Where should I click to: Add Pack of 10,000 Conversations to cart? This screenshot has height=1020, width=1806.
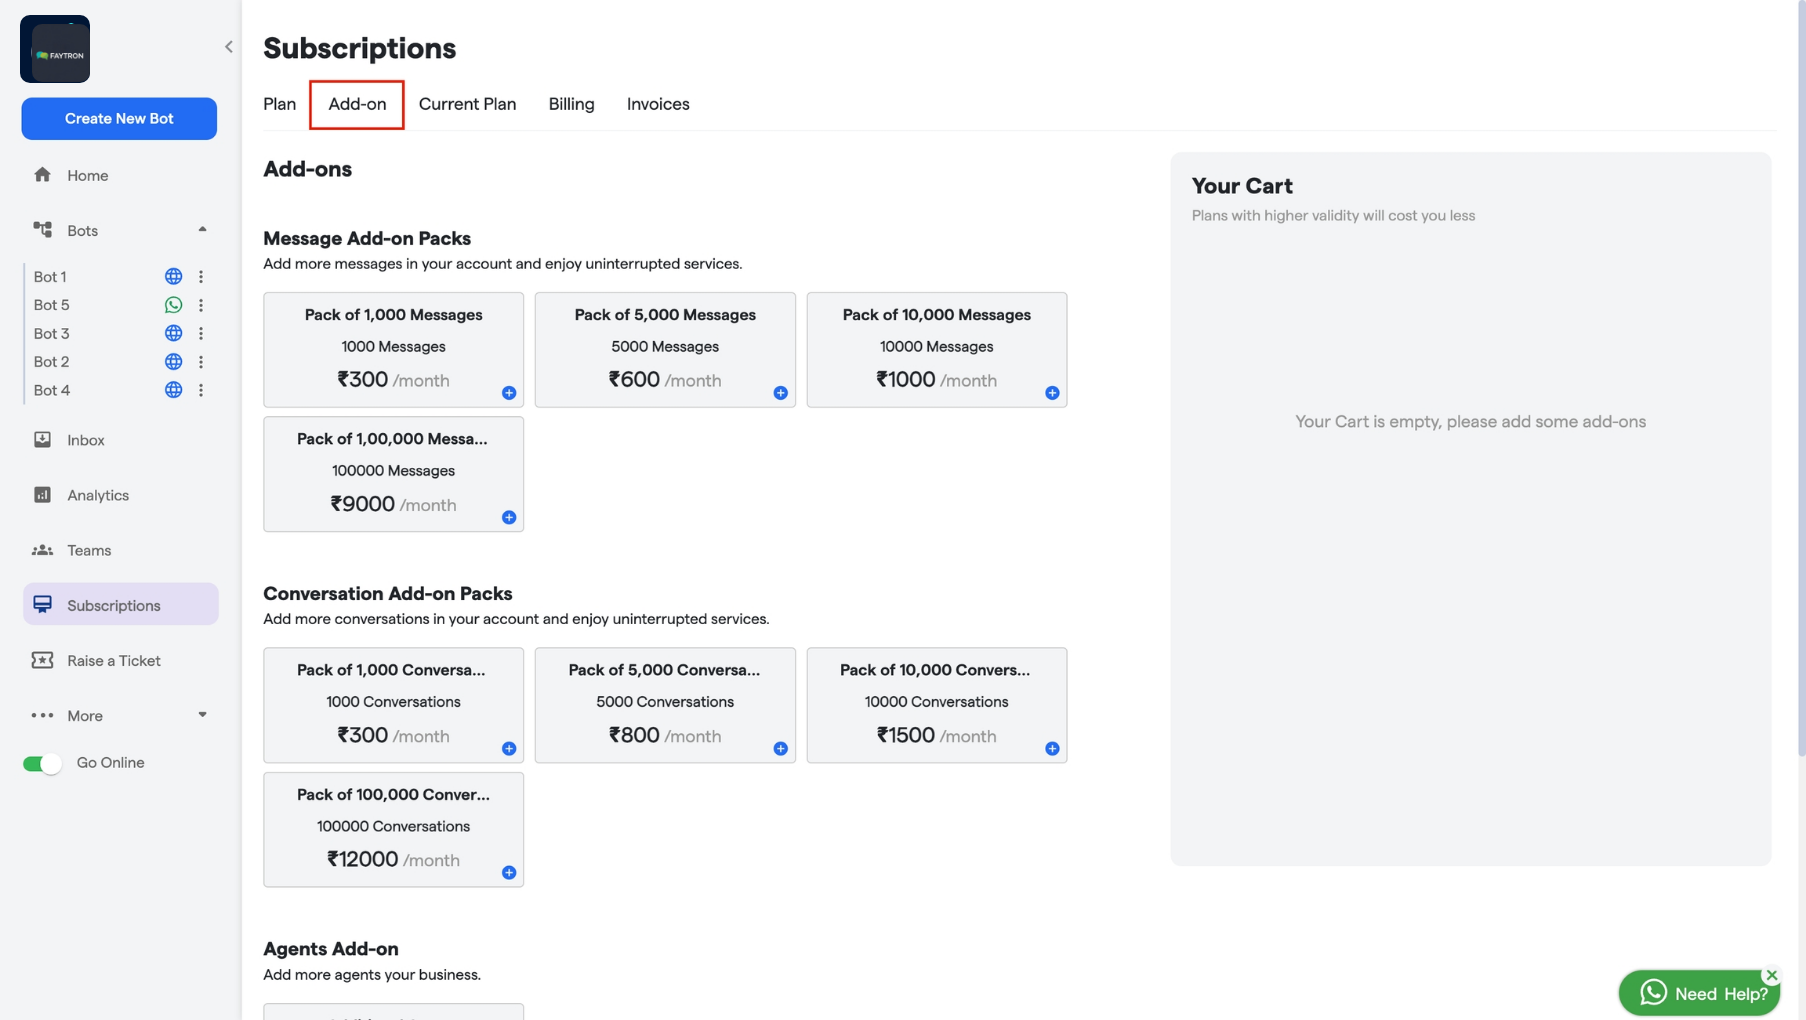1052,748
